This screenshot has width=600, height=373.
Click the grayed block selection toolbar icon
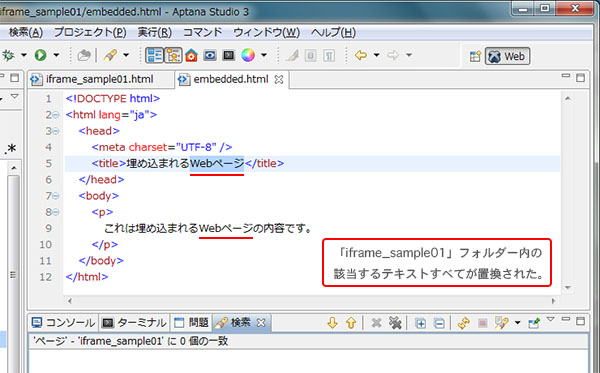pos(310,56)
